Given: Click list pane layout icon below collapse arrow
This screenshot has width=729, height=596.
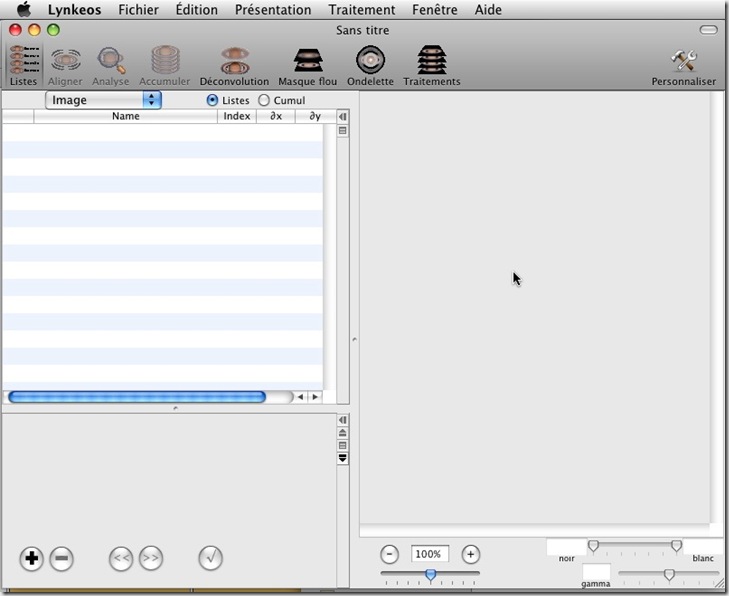Looking at the screenshot, I should click(x=343, y=131).
